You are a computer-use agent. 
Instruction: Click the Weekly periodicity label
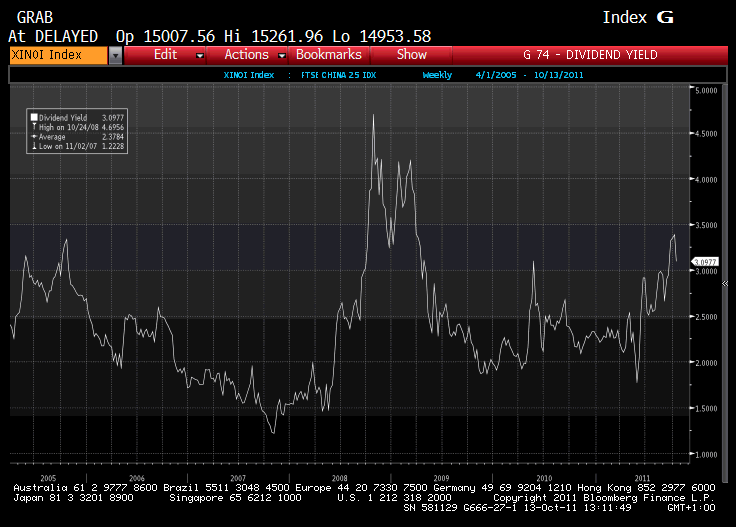[438, 75]
